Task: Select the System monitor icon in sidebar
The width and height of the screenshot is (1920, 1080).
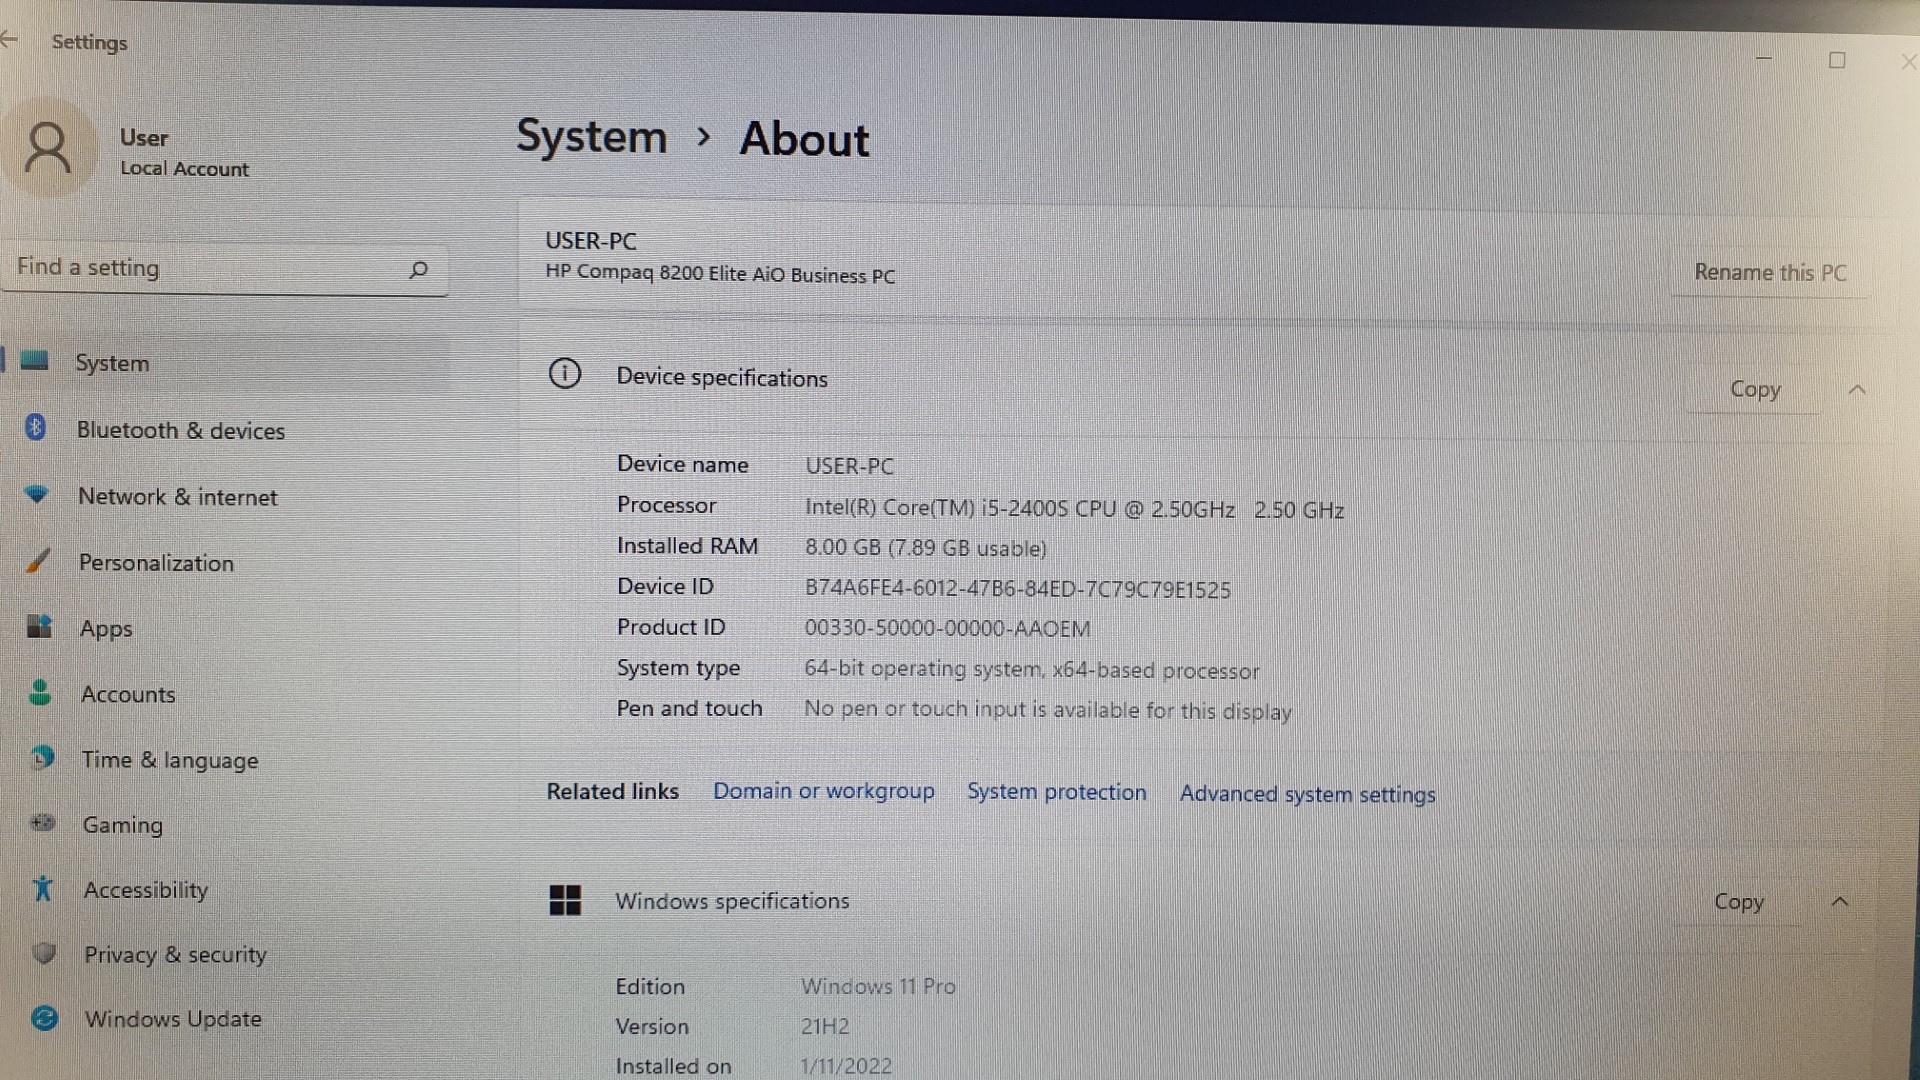Action: click(x=34, y=360)
